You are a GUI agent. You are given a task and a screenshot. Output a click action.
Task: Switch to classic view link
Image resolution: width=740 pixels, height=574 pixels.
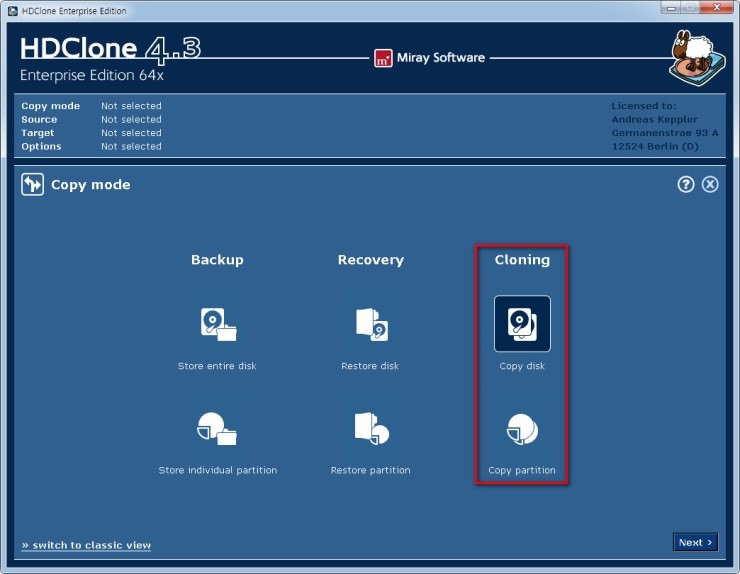[86, 545]
